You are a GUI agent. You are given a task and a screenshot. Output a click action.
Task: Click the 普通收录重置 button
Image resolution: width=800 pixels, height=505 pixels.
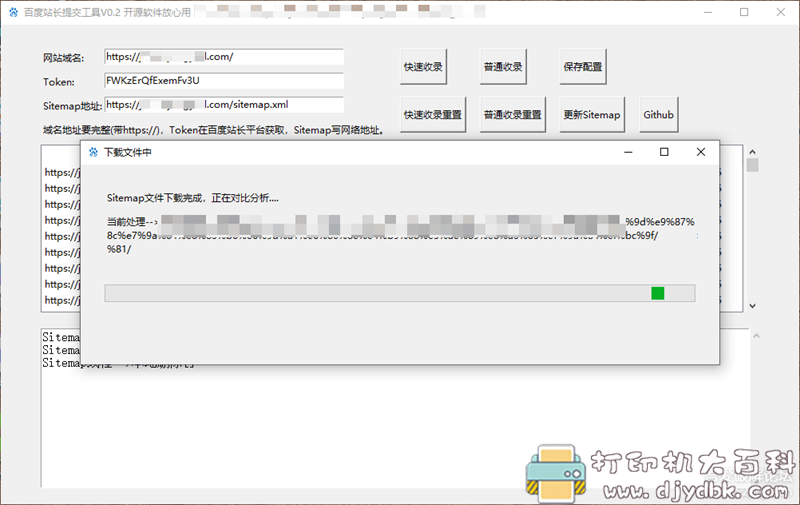512,114
